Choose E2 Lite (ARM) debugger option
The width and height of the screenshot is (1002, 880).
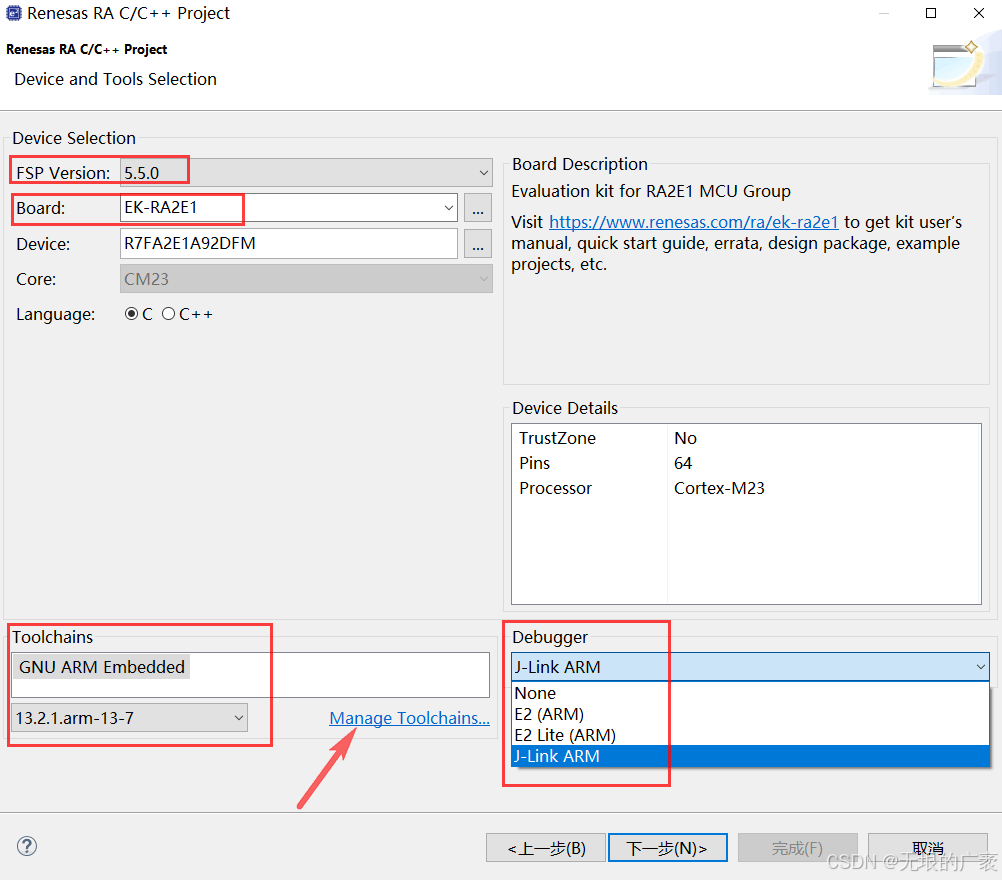coord(750,735)
